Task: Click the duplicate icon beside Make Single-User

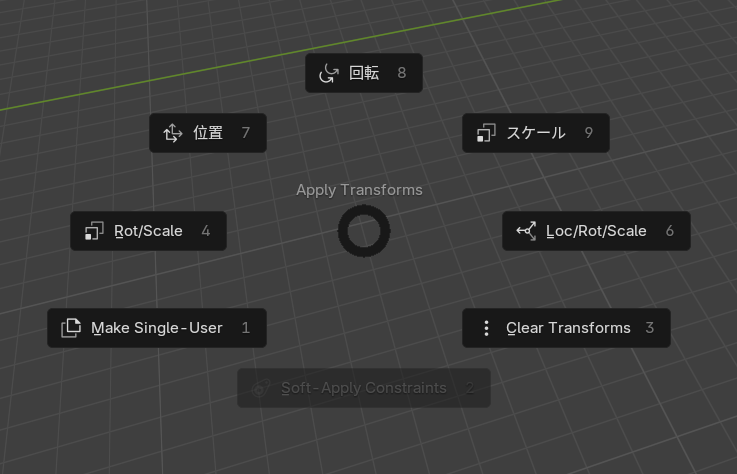Action: click(x=71, y=328)
